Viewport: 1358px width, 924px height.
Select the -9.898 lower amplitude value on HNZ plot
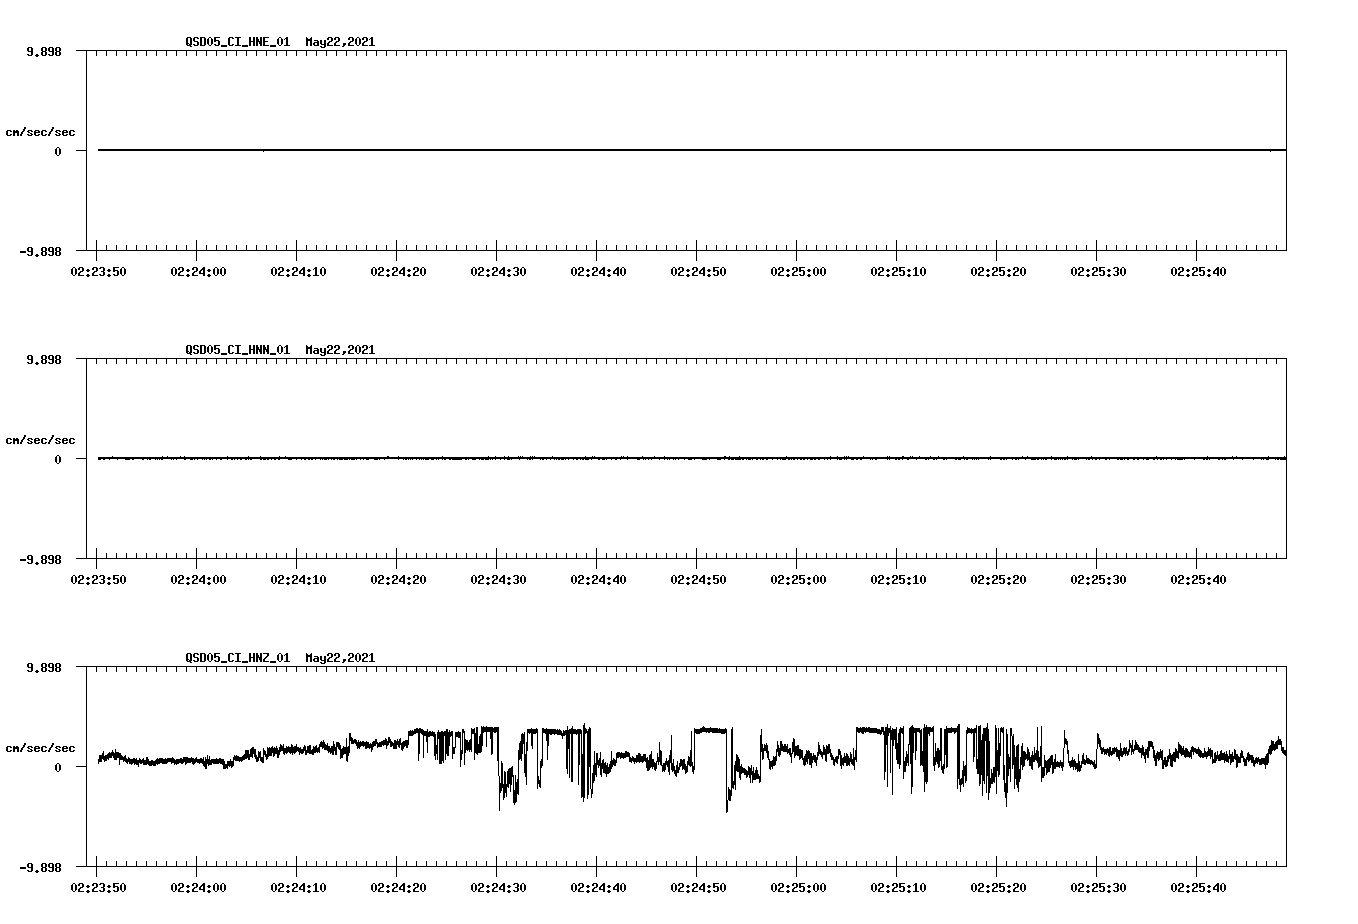(42, 869)
